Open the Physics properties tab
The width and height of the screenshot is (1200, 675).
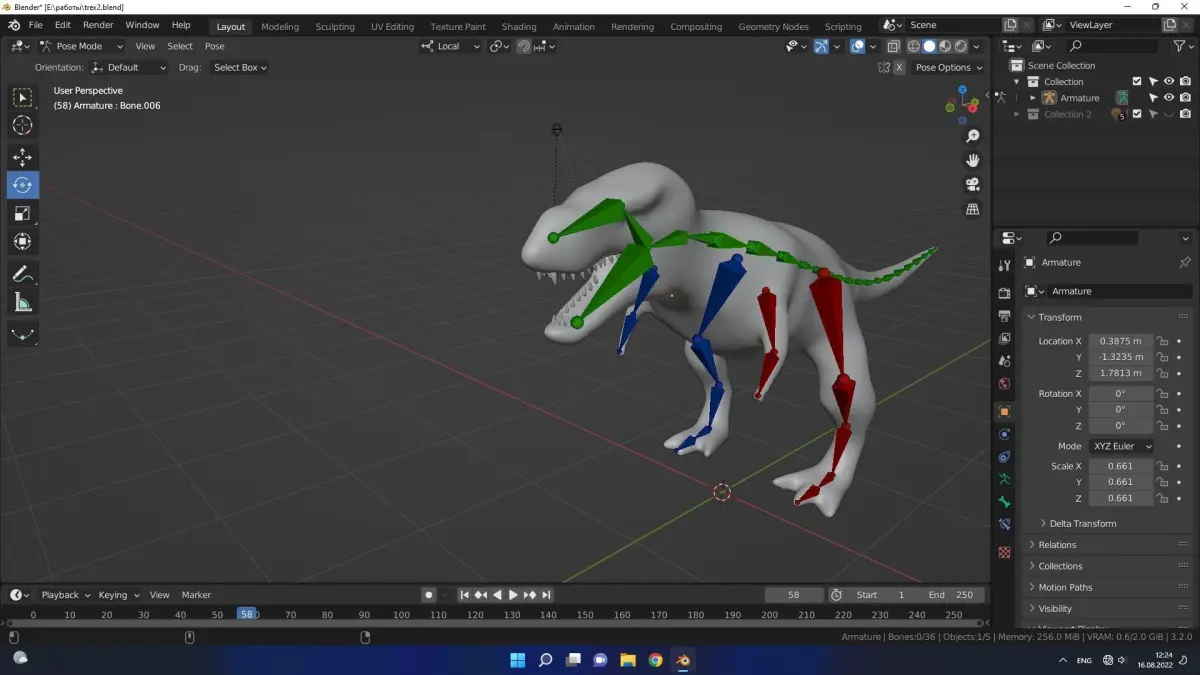pyautogui.click(x=1005, y=434)
